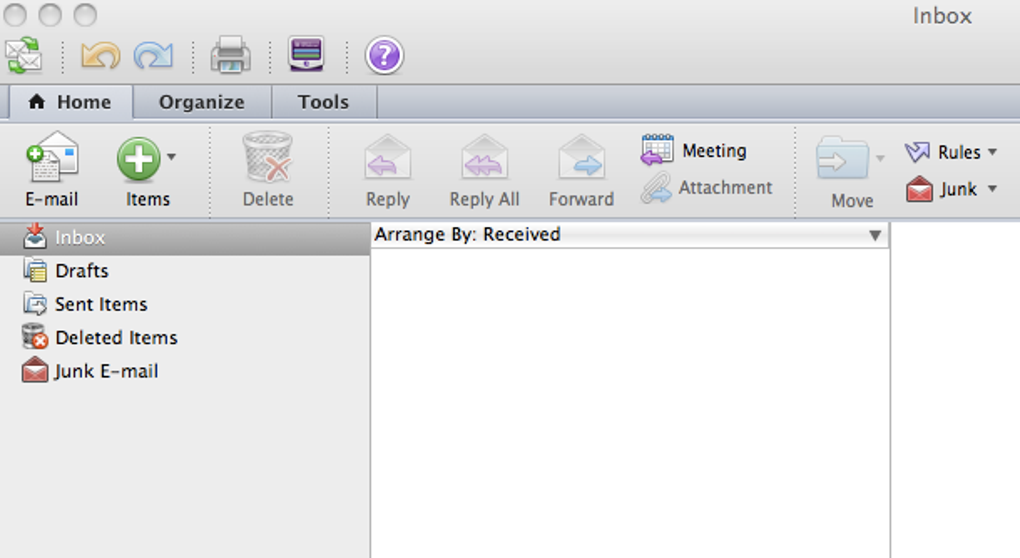Click the Move folder icon
The image size is (1020, 558).
point(842,158)
